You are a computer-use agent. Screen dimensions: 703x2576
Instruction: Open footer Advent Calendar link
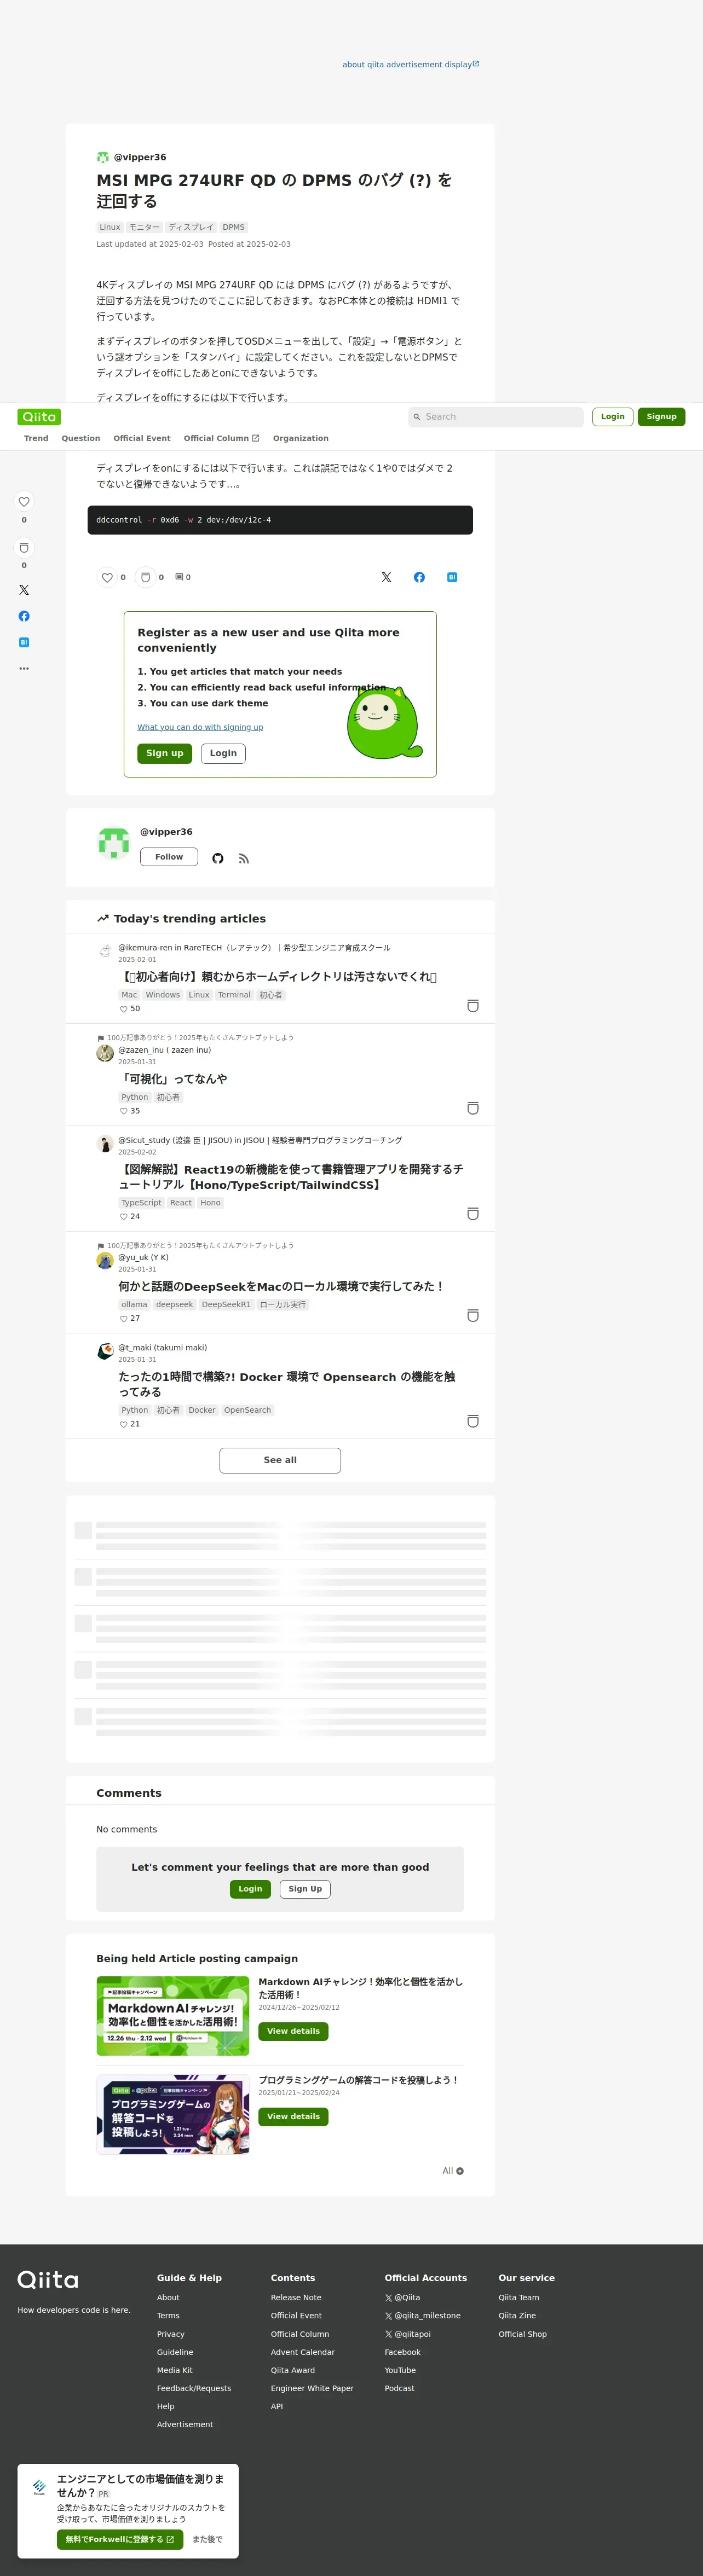(303, 2352)
